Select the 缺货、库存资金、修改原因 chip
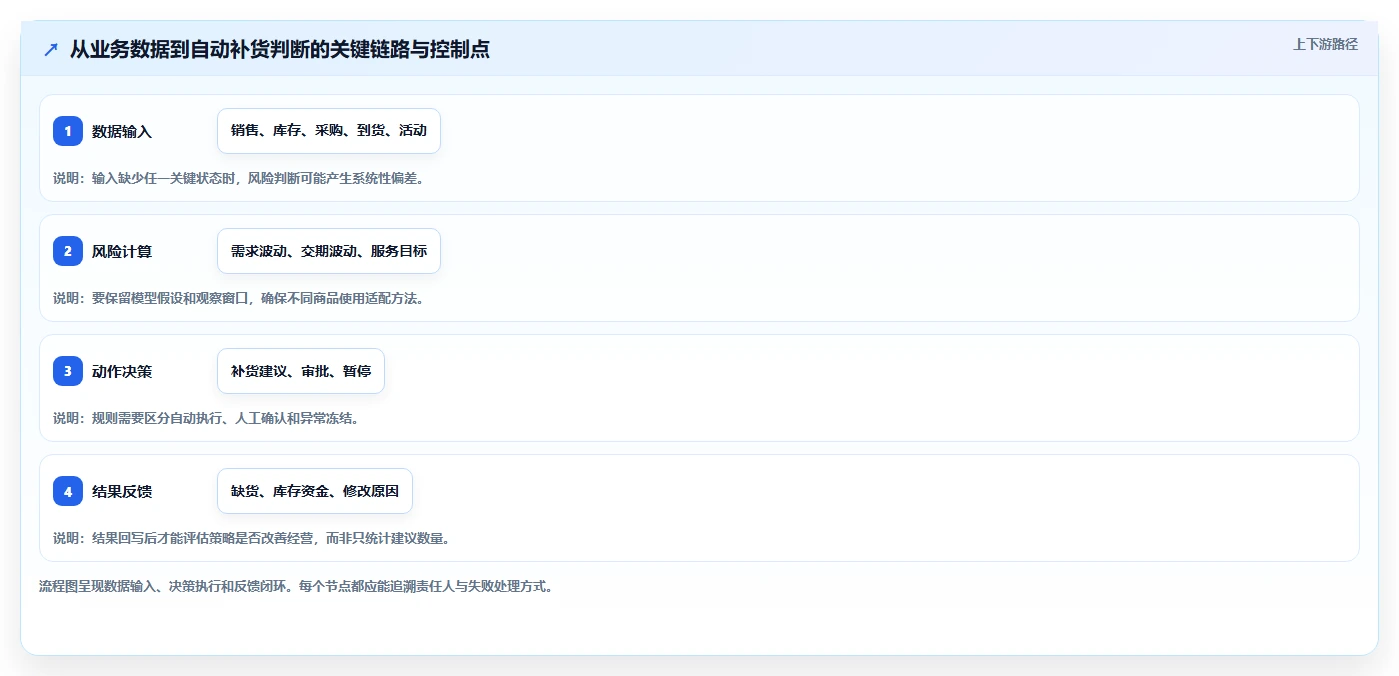The width and height of the screenshot is (1399, 676). 315,491
